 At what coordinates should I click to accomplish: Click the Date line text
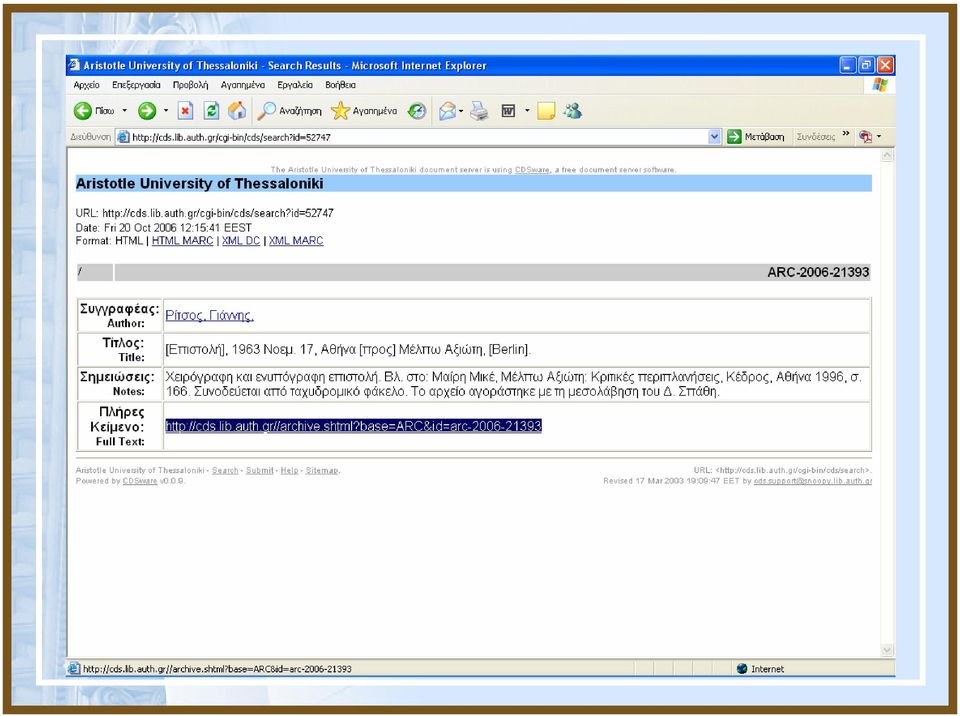tap(163, 227)
